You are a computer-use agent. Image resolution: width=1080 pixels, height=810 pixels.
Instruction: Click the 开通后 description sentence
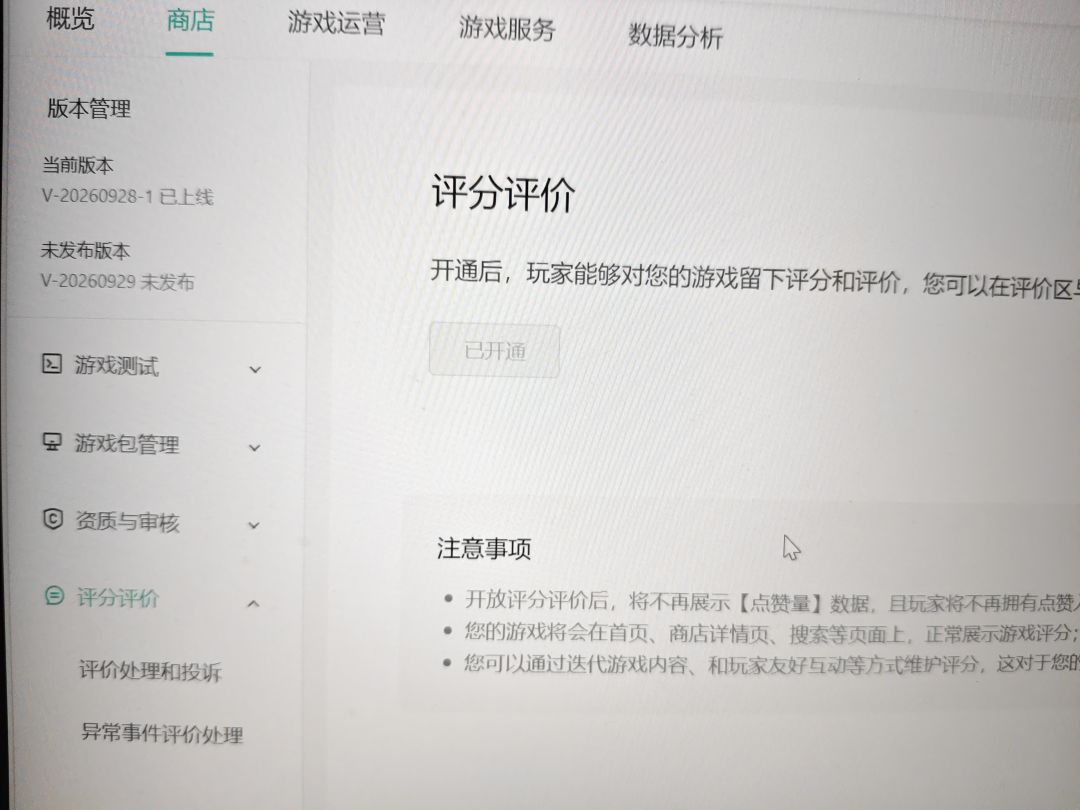755,279
